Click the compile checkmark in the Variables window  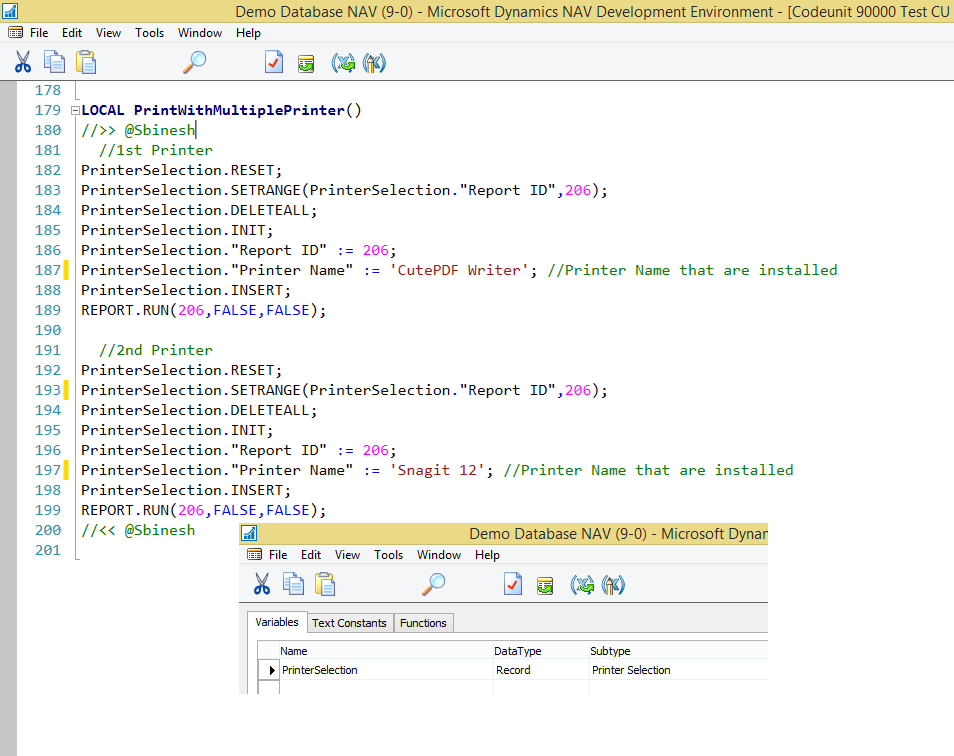coord(512,584)
